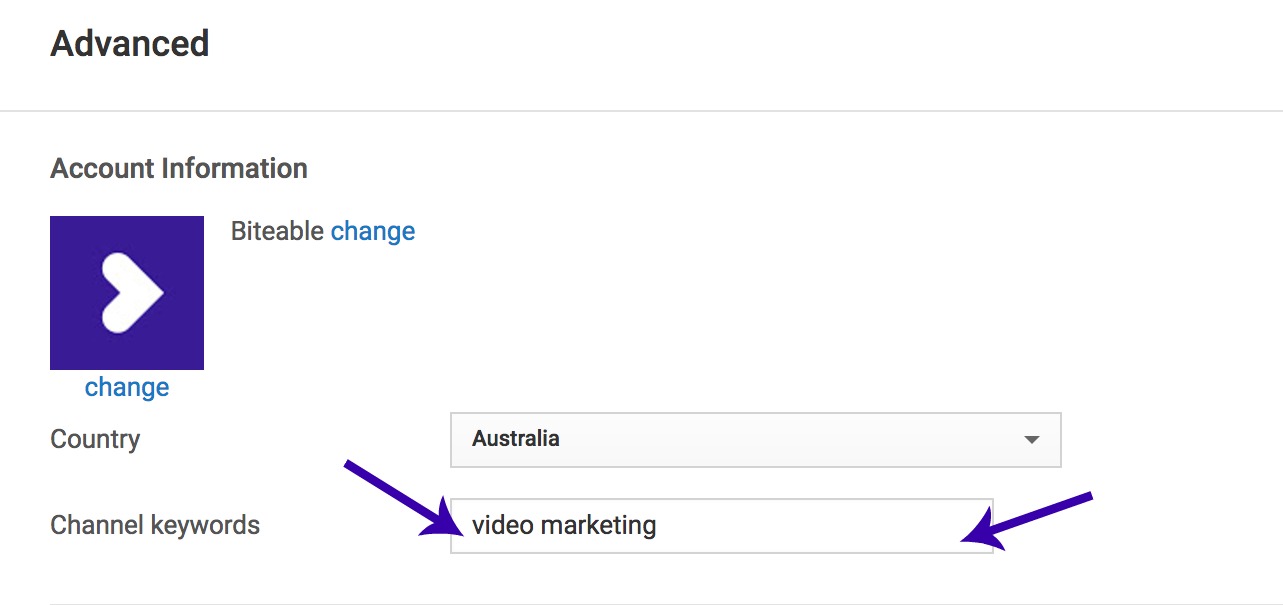1283x605 pixels.
Task: Click the Country field label
Action: pyautogui.click(x=94, y=438)
